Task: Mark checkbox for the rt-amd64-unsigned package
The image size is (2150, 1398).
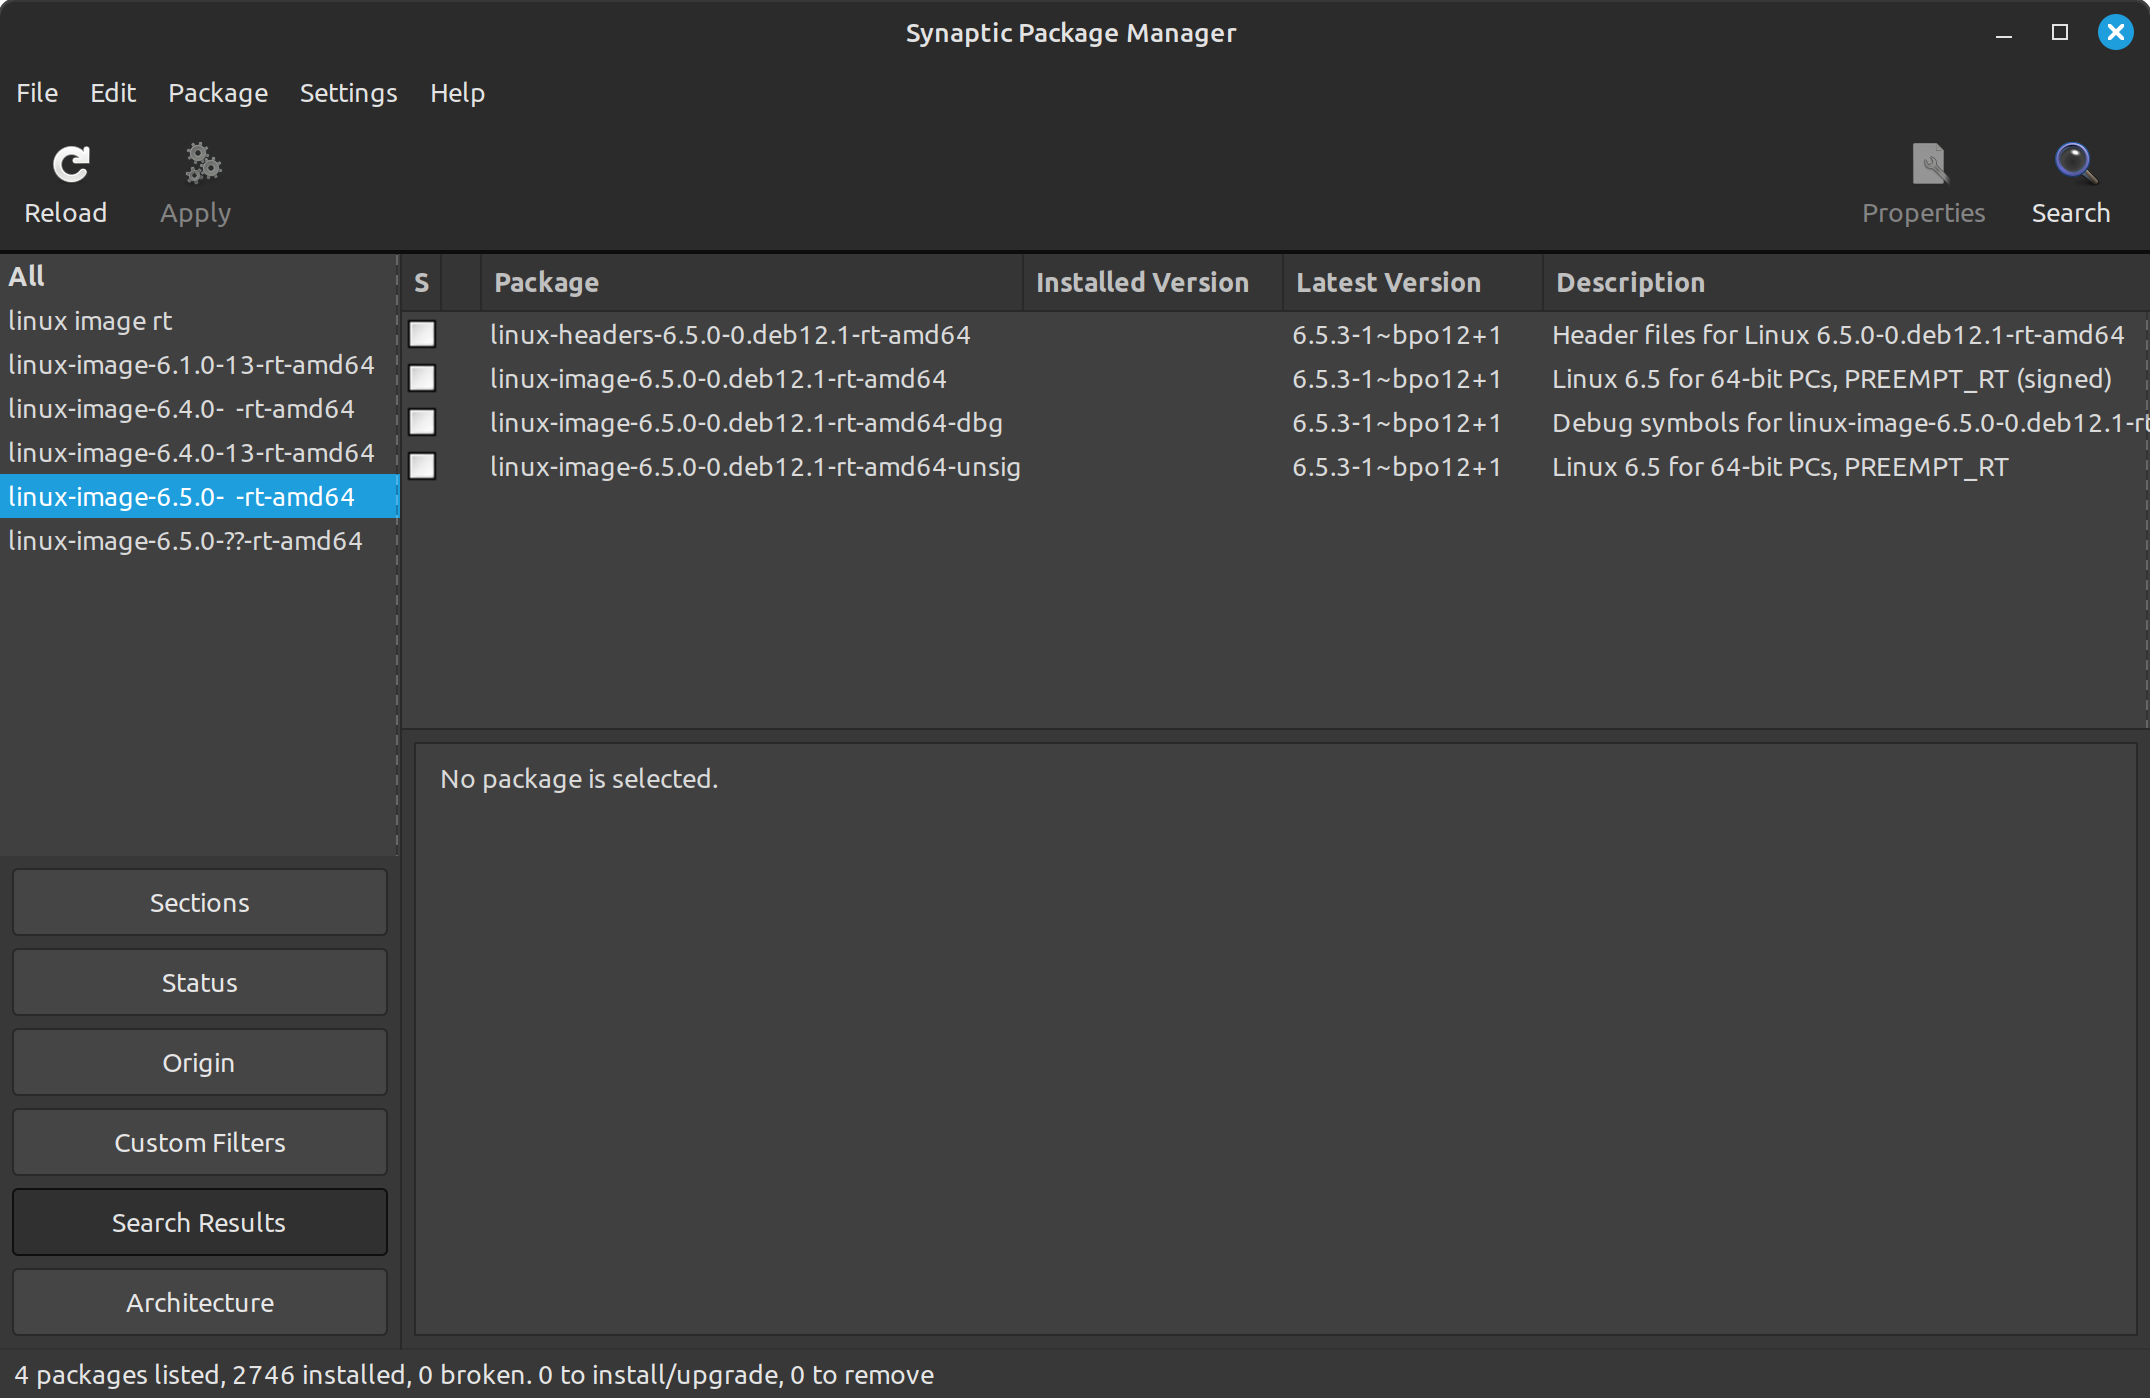Action: [x=422, y=466]
